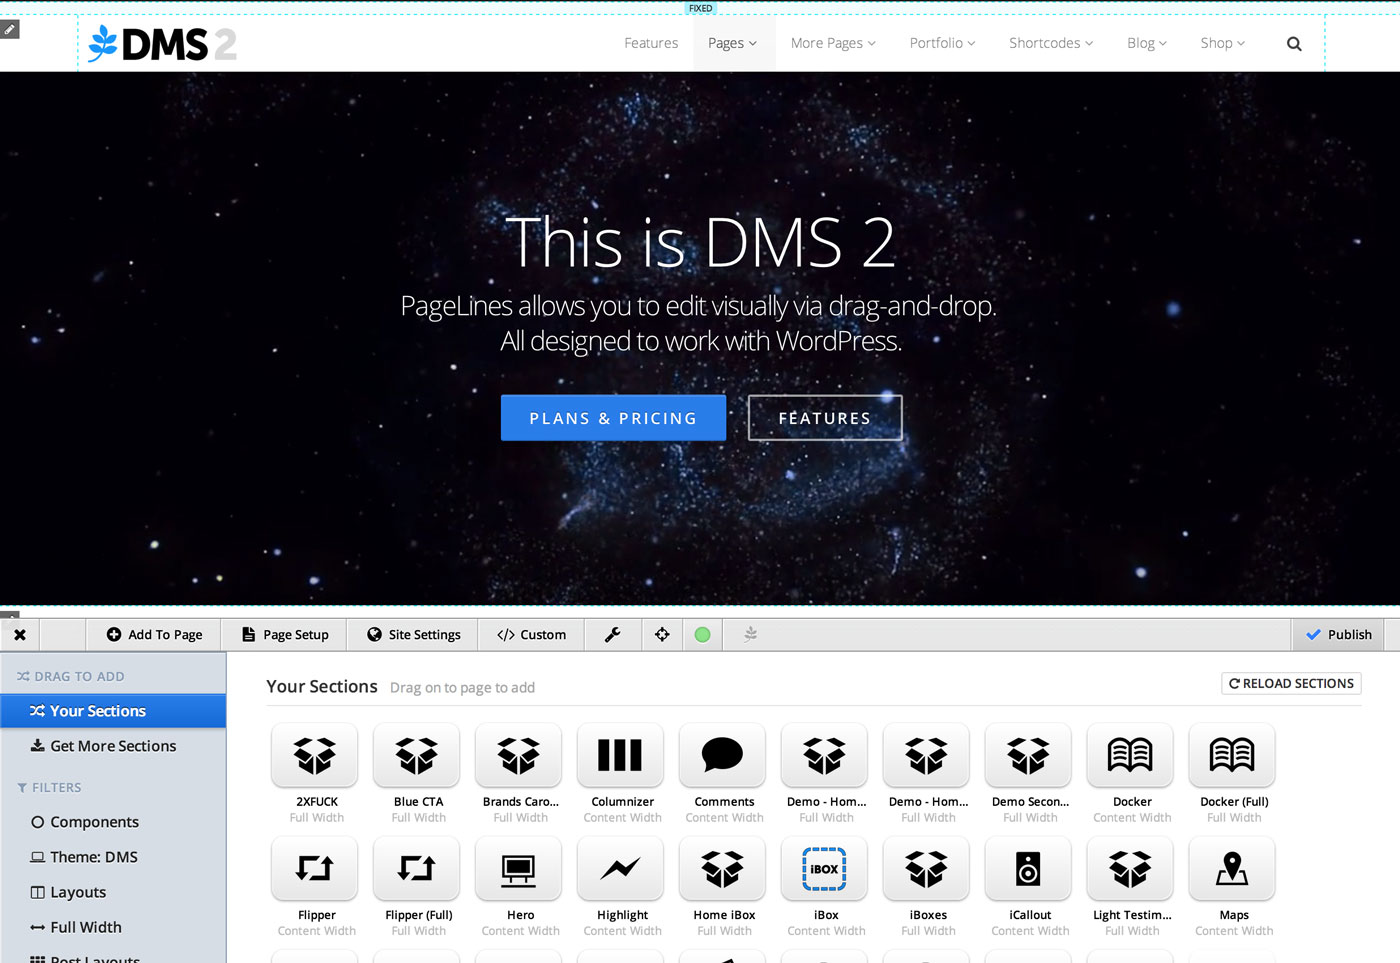Open the search magnifier in navigation
Screen dimensions: 1400x963
[x=1294, y=44]
